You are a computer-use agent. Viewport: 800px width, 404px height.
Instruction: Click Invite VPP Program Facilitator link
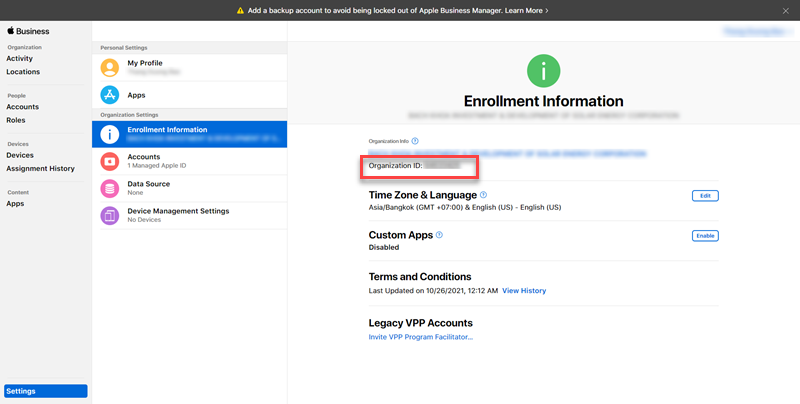pyautogui.click(x=421, y=337)
